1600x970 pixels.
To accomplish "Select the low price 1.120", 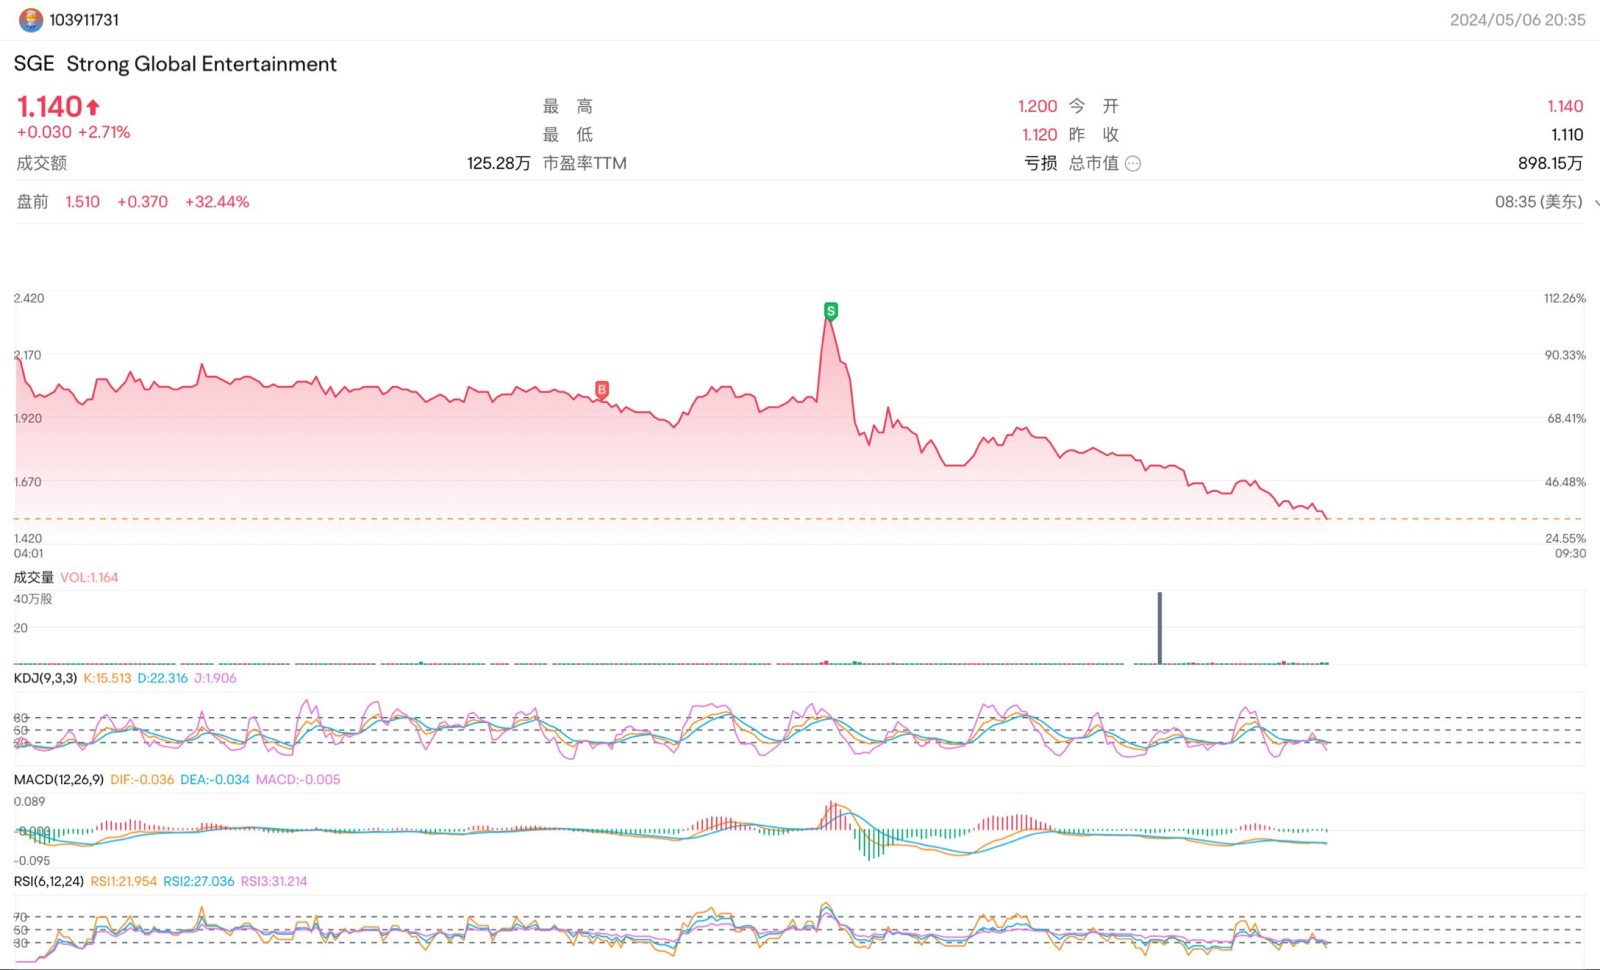I will pyautogui.click(x=1039, y=135).
